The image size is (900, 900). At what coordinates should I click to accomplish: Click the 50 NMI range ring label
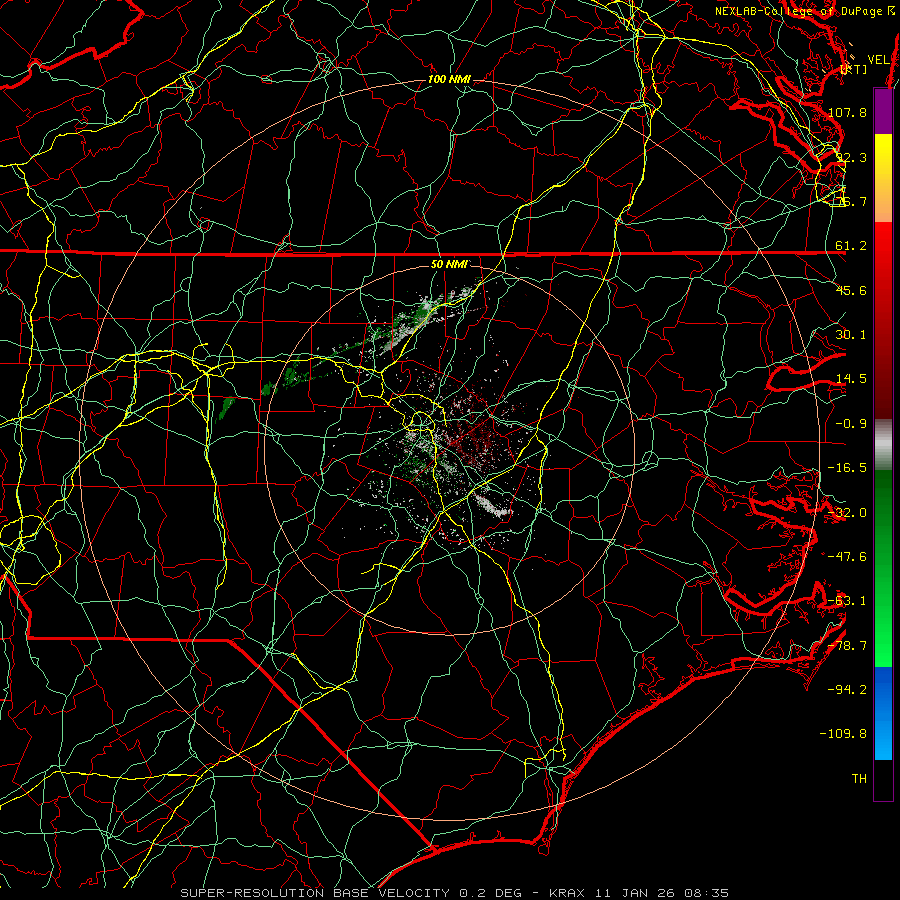(x=449, y=264)
